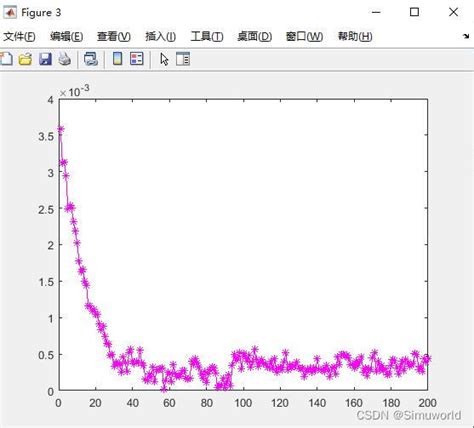
Task: Click the y-axis tick label 1.5
Action: pyautogui.click(x=46, y=282)
